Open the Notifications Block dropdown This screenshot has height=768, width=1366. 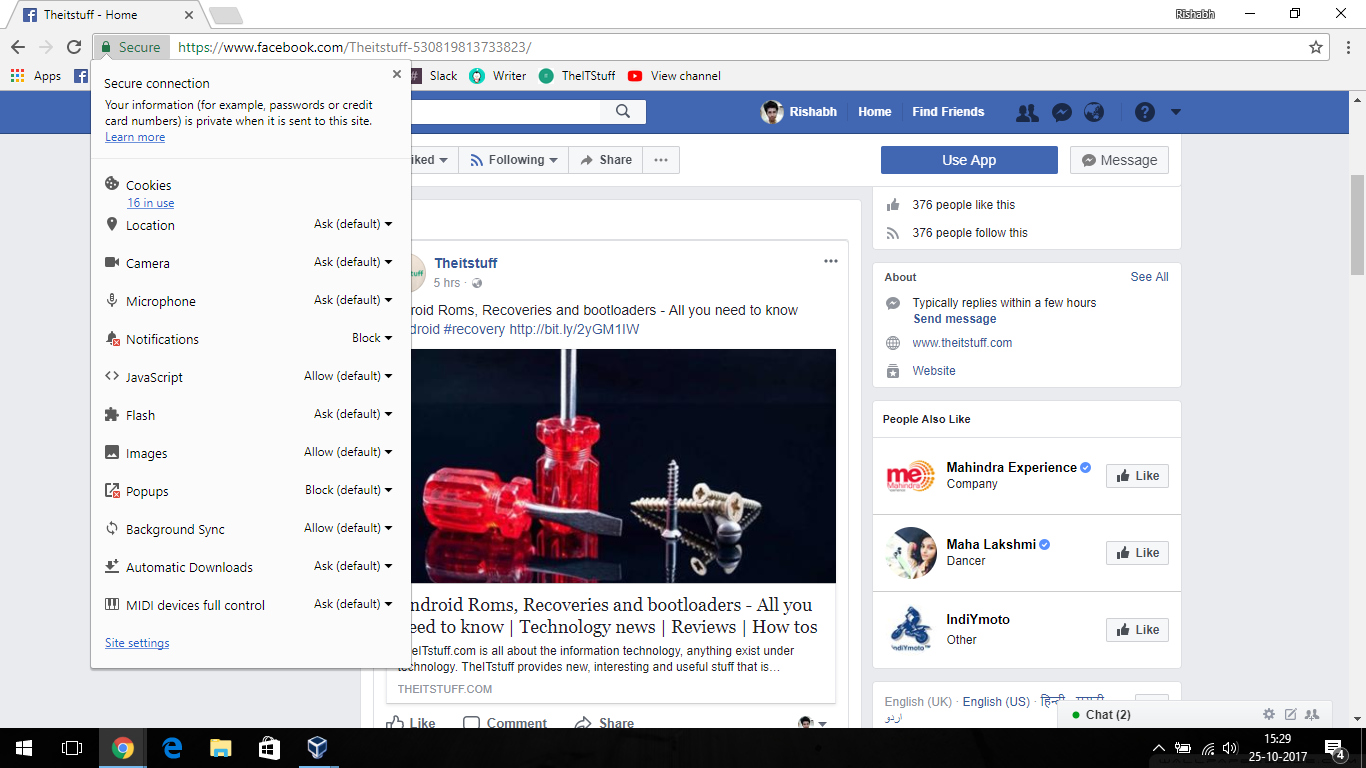click(x=371, y=338)
